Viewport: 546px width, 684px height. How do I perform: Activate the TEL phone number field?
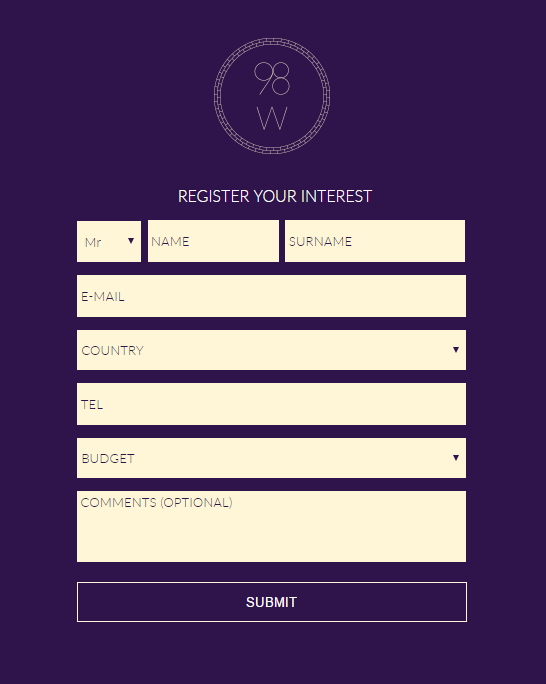point(271,404)
